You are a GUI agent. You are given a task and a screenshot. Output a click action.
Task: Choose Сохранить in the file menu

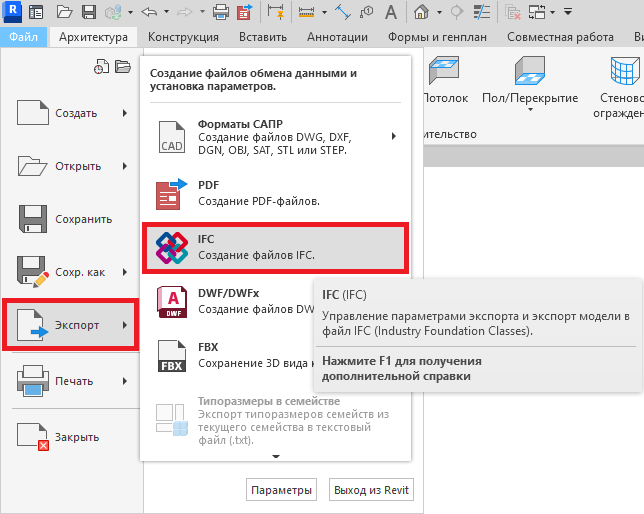(x=71, y=219)
